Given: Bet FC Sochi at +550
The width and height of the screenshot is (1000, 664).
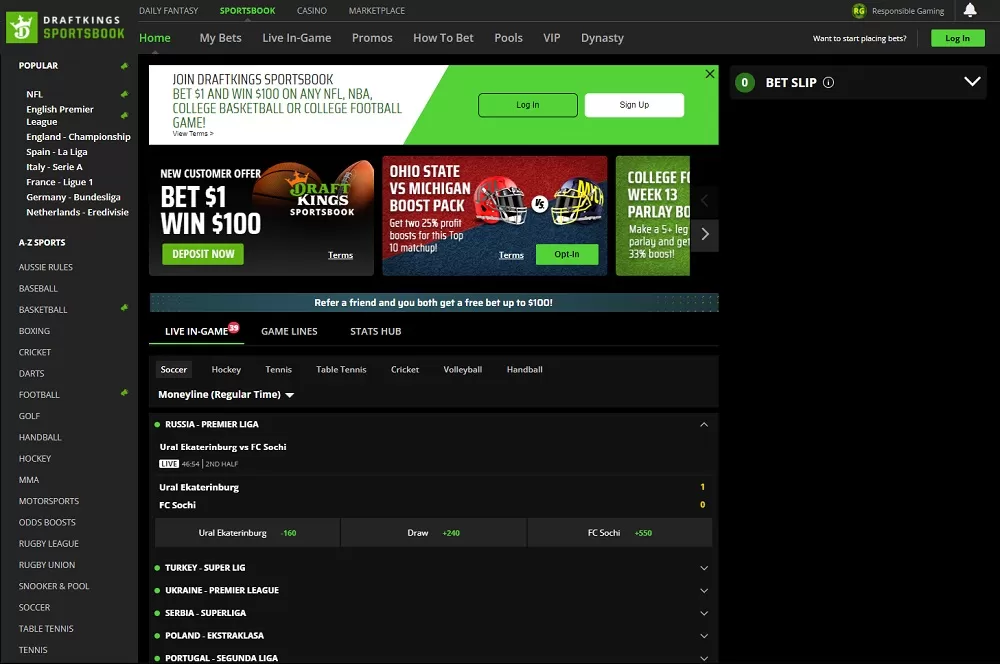Looking at the screenshot, I should (620, 533).
